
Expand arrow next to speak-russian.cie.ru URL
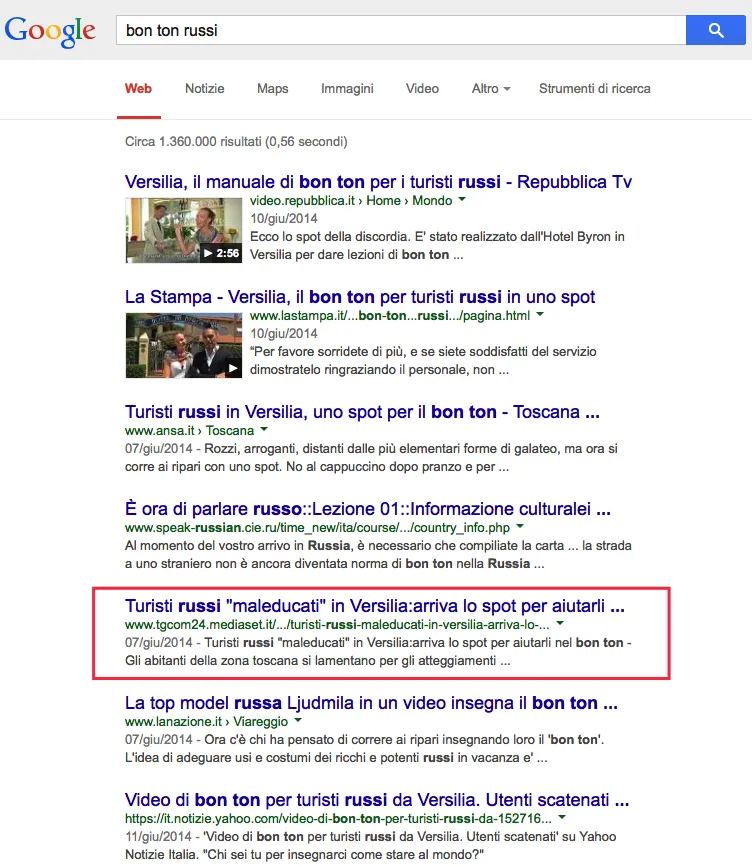pyautogui.click(x=520, y=526)
